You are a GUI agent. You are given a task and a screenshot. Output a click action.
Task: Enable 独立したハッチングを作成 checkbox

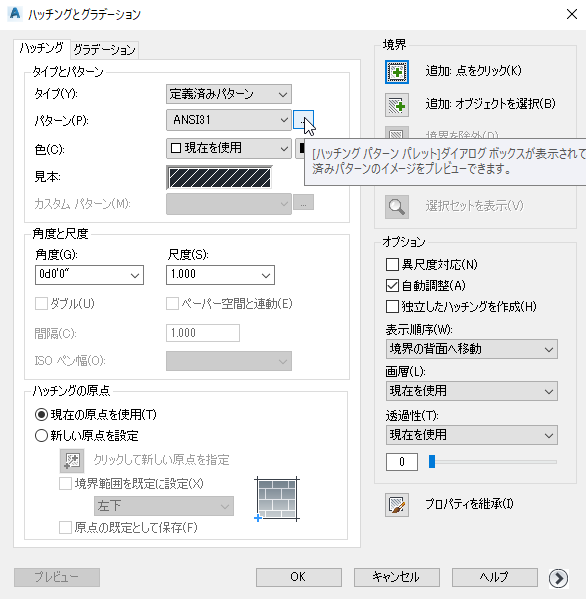click(x=392, y=306)
